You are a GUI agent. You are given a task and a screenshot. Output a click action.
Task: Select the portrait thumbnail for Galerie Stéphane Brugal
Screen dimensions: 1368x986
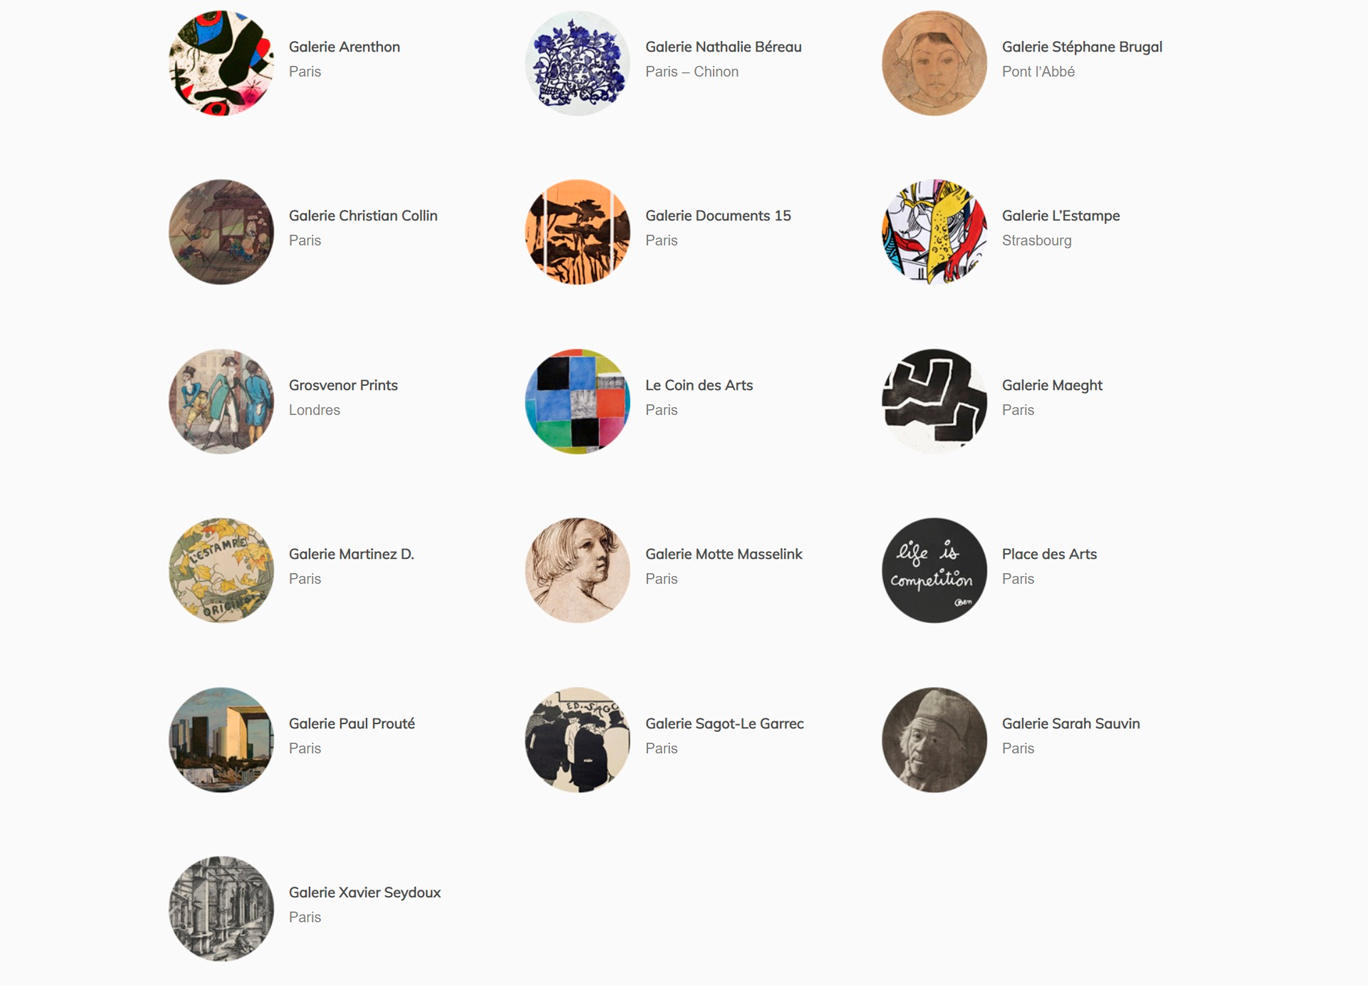(x=934, y=63)
